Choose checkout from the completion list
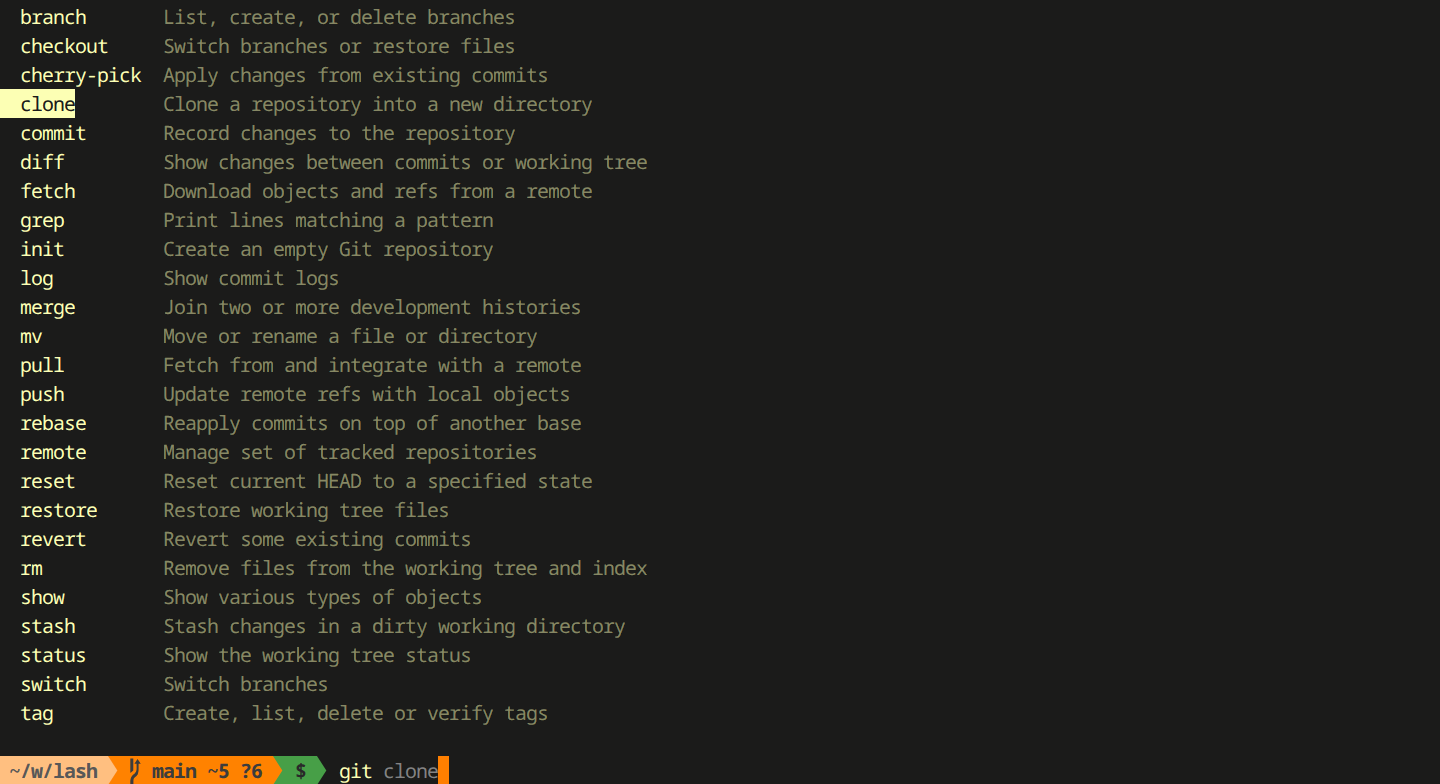1440x784 pixels. 63,46
